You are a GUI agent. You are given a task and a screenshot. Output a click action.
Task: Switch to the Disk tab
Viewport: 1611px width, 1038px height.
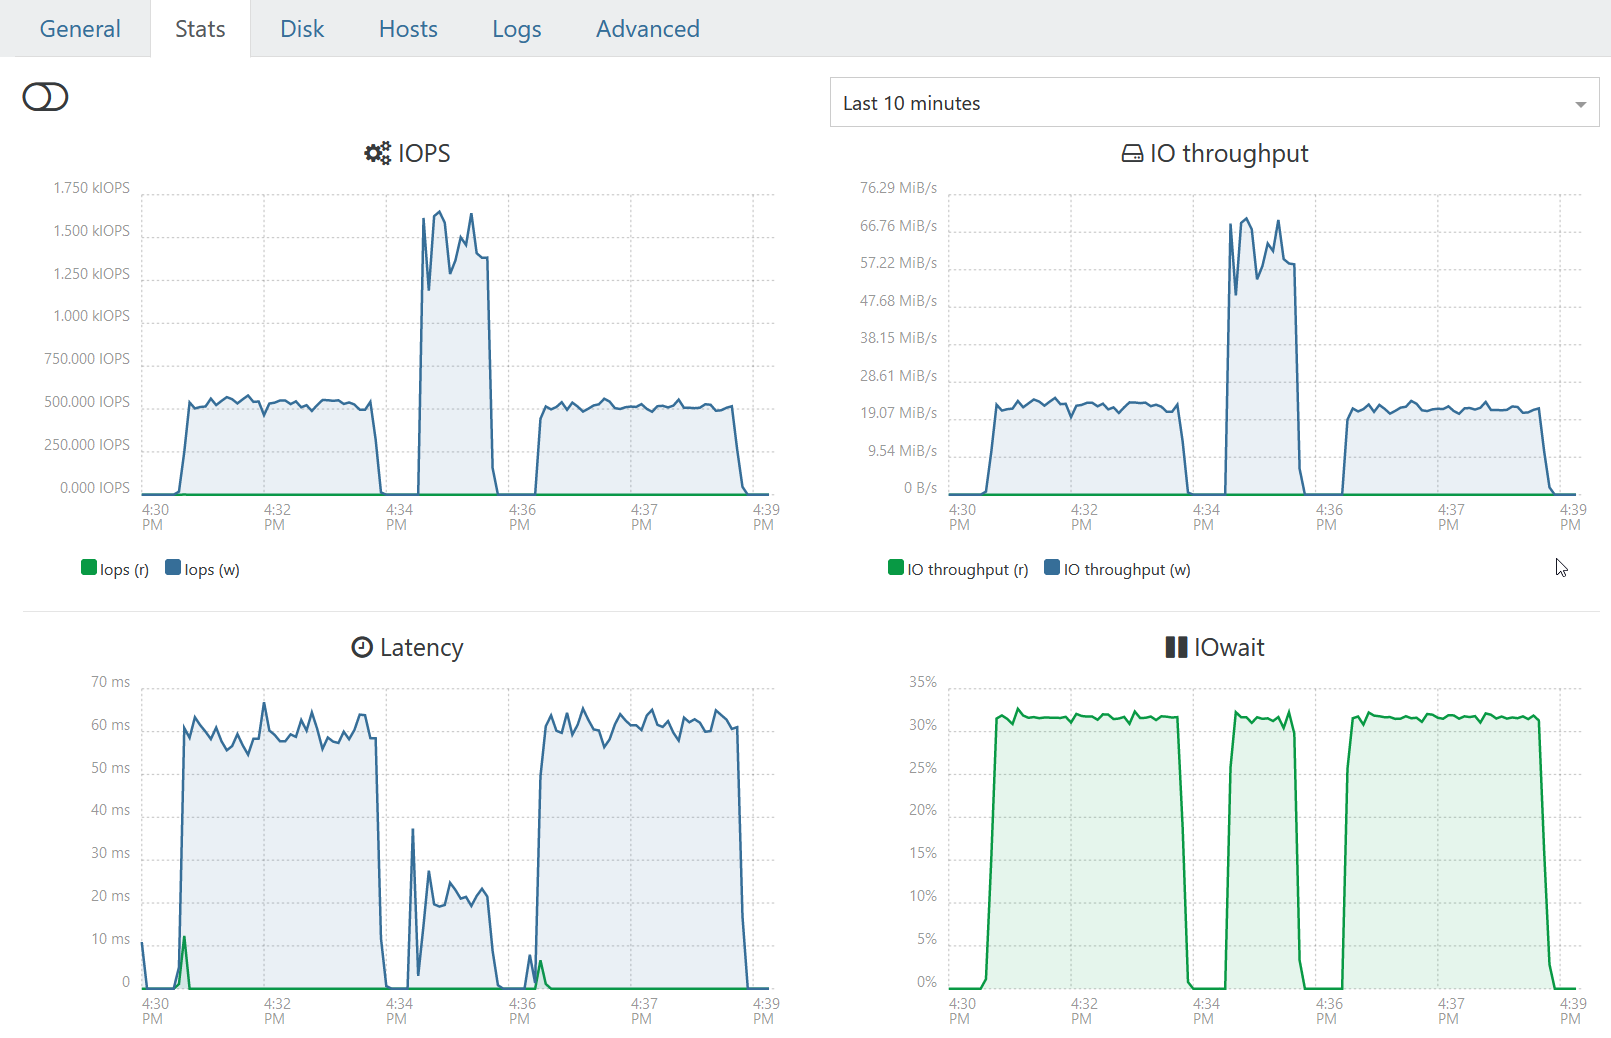point(301,28)
